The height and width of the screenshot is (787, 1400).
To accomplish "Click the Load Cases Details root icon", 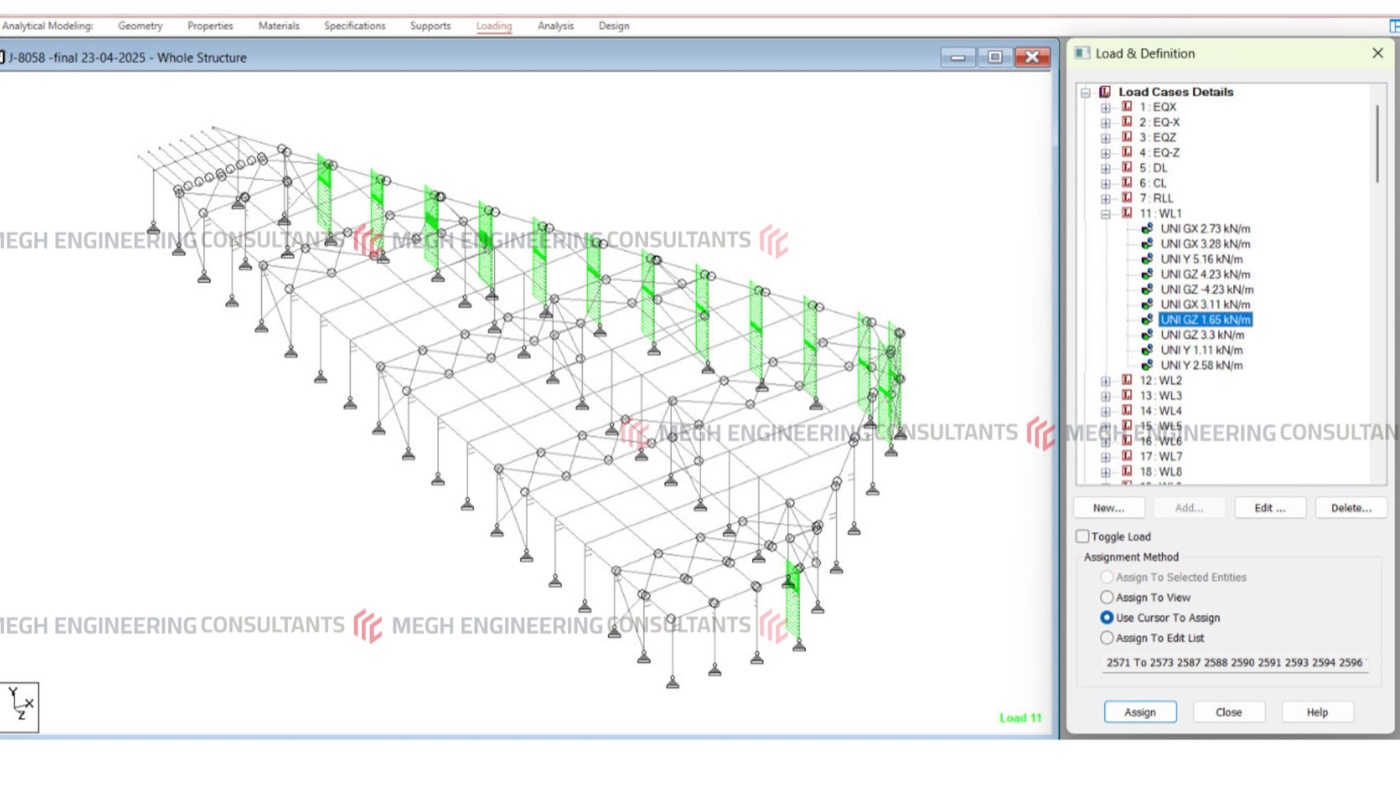I will click(x=1105, y=92).
